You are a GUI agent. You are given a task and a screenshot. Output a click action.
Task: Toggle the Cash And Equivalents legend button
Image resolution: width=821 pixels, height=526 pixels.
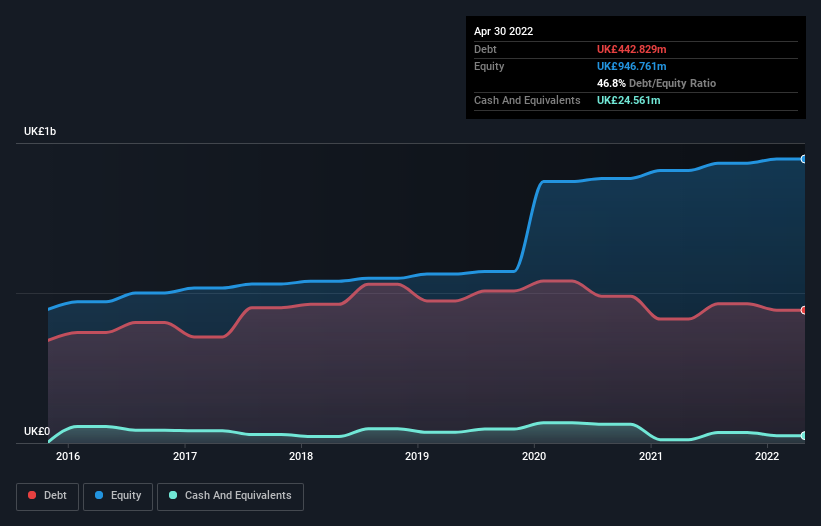coord(230,496)
